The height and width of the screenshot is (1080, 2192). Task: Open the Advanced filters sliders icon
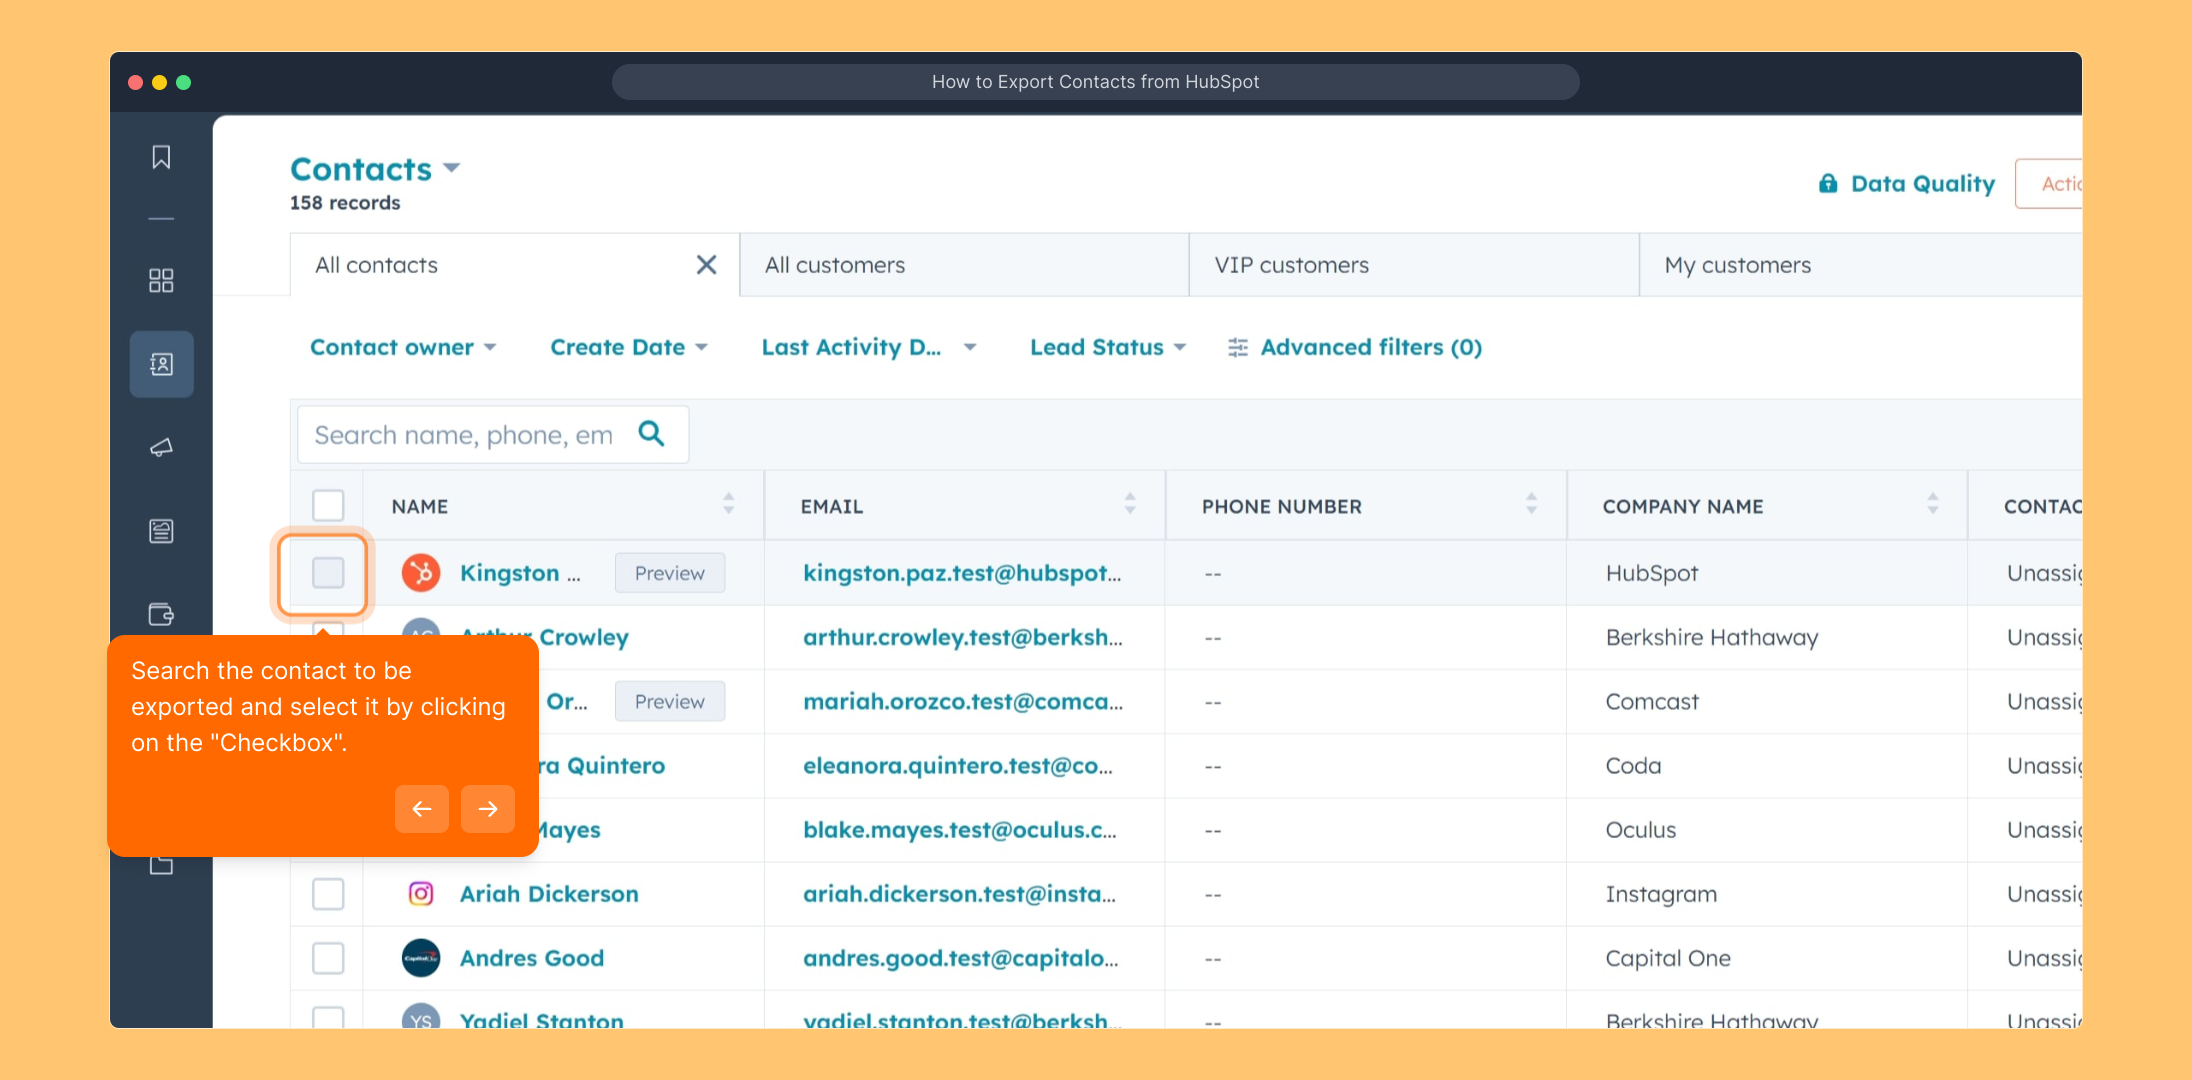(1238, 347)
